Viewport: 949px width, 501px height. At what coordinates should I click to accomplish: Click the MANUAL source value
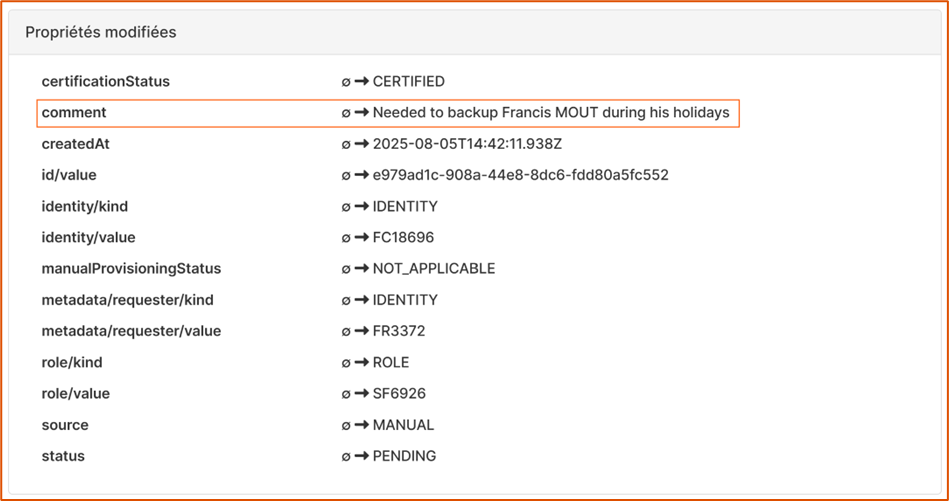pyautogui.click(x=403, y=425)
